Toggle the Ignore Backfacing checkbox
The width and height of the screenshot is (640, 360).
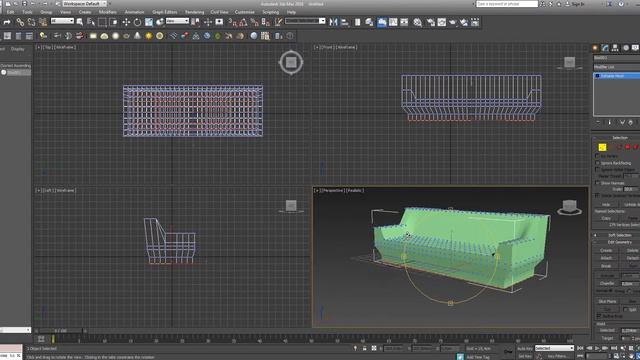coord(598,163)
